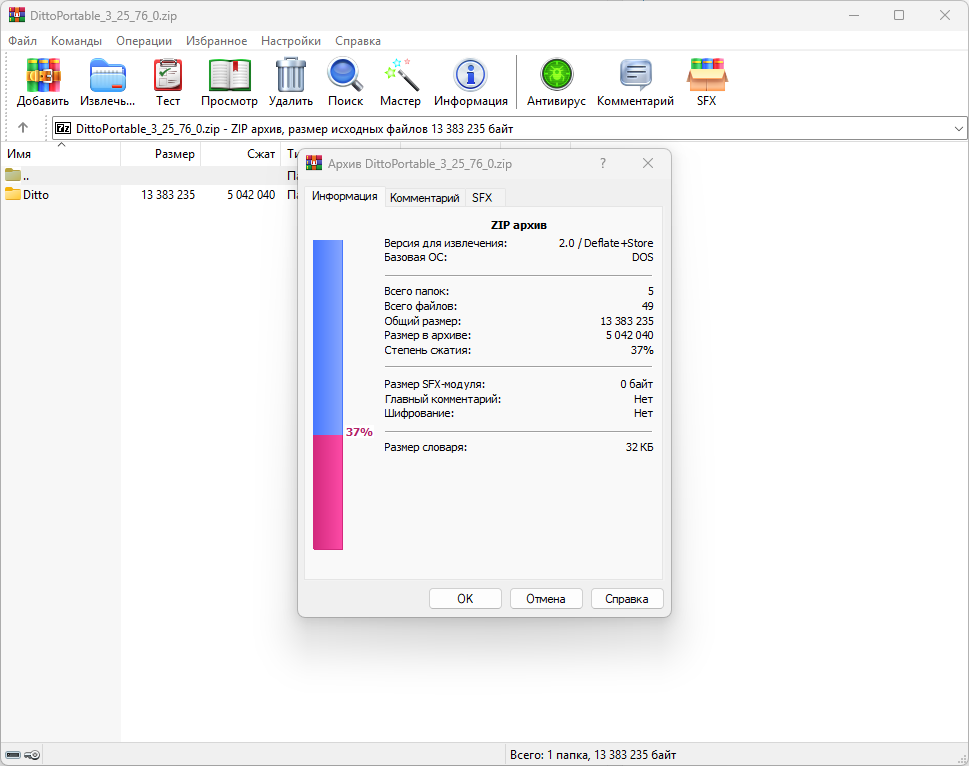Click the 'ZIP архив' dialog heading
The width and height of the screenshot is (969, 766).
point(518,225)
